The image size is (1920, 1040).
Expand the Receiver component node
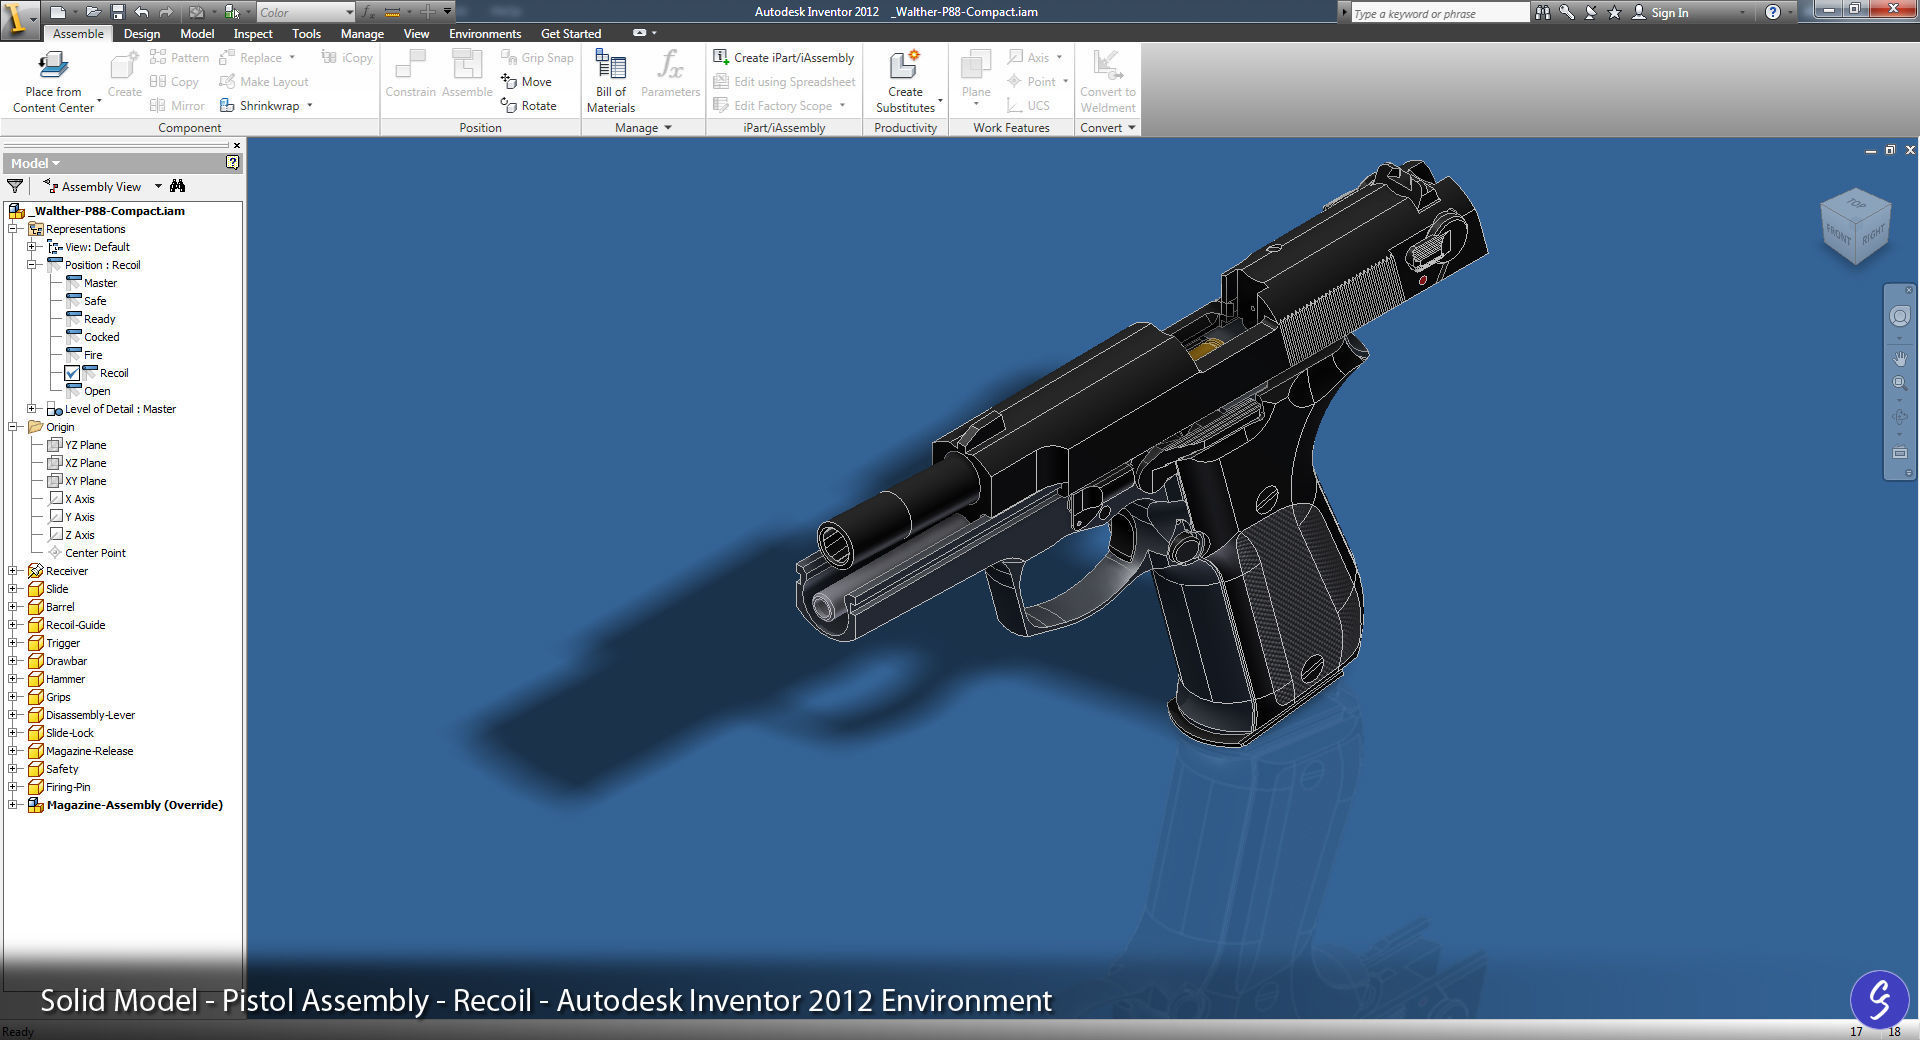[x=13, y=571]
